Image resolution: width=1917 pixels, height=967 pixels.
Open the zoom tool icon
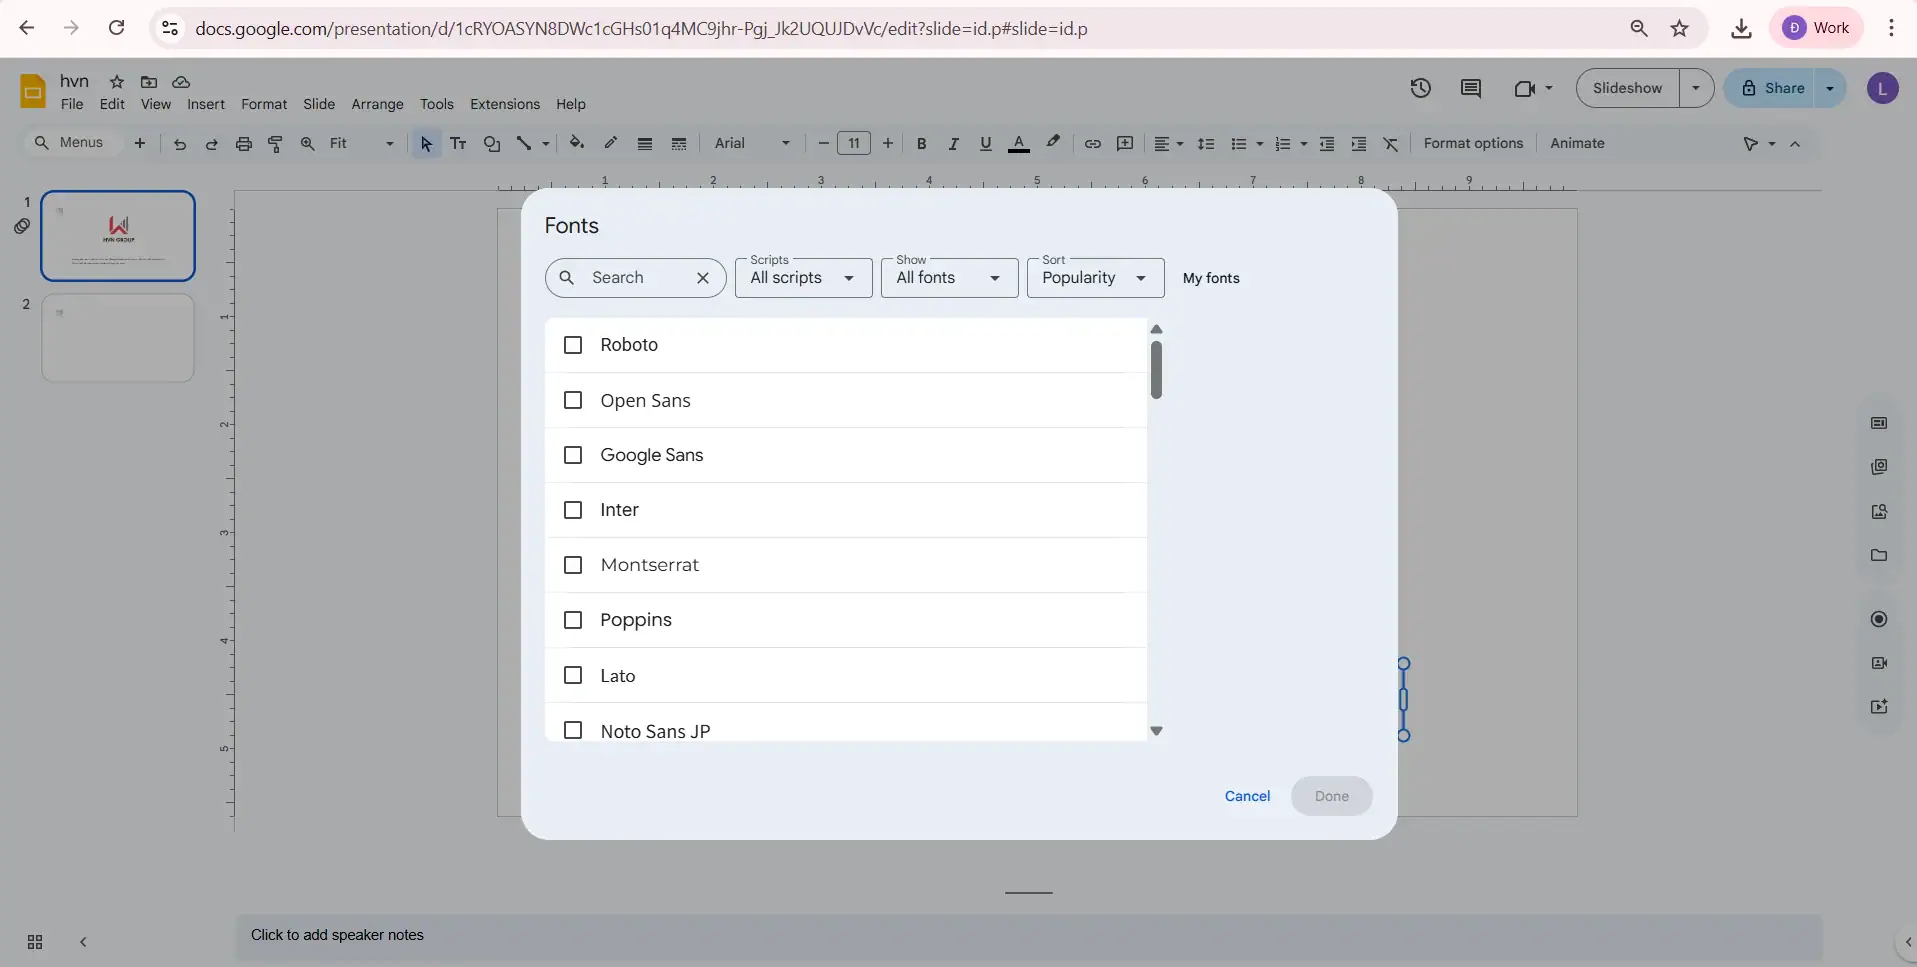[308, 144]
